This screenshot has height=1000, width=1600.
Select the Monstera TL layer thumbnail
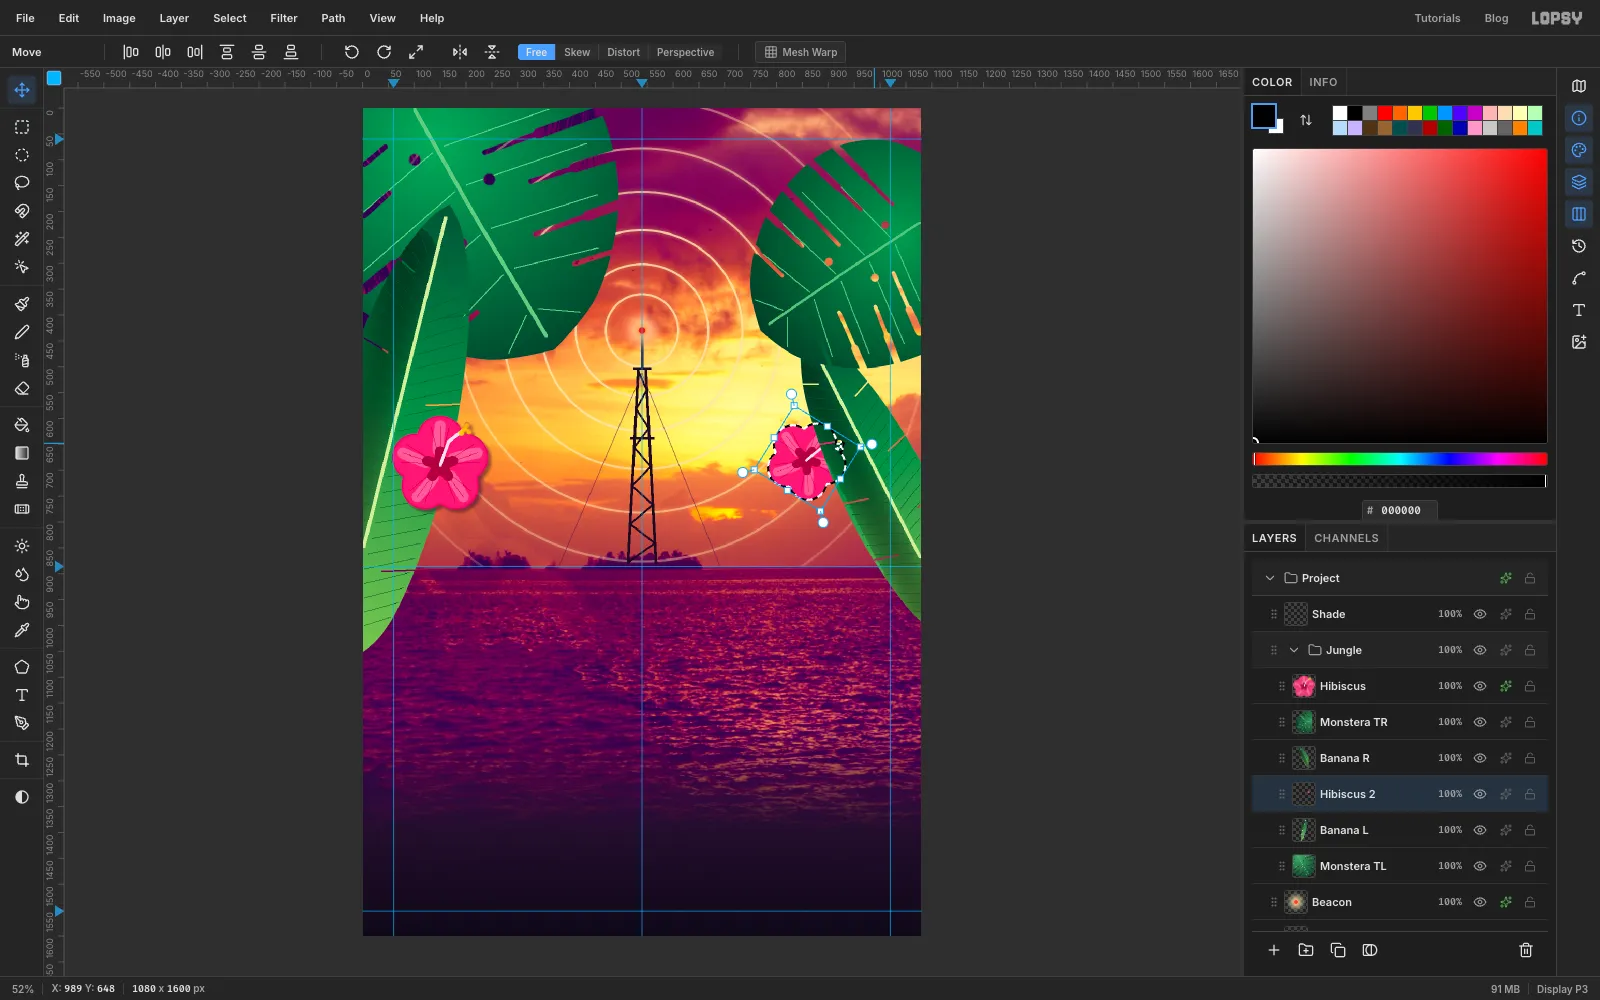coord(1304,866)
